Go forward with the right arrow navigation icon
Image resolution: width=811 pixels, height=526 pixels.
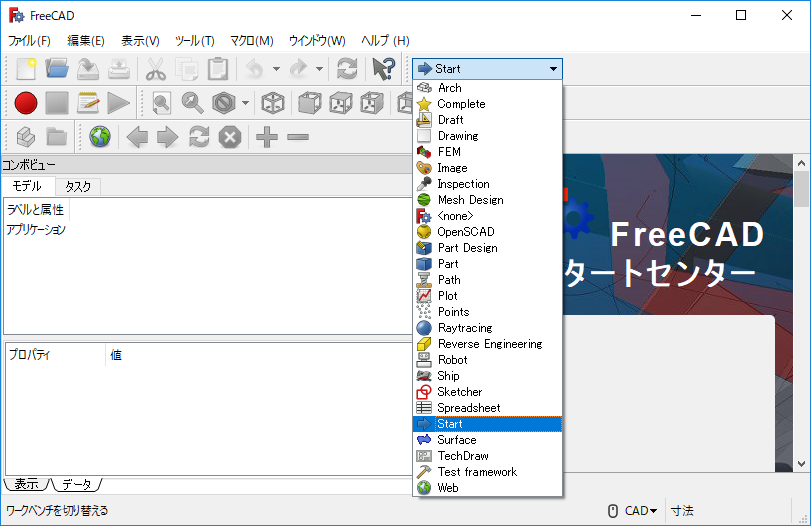[168, 137]
